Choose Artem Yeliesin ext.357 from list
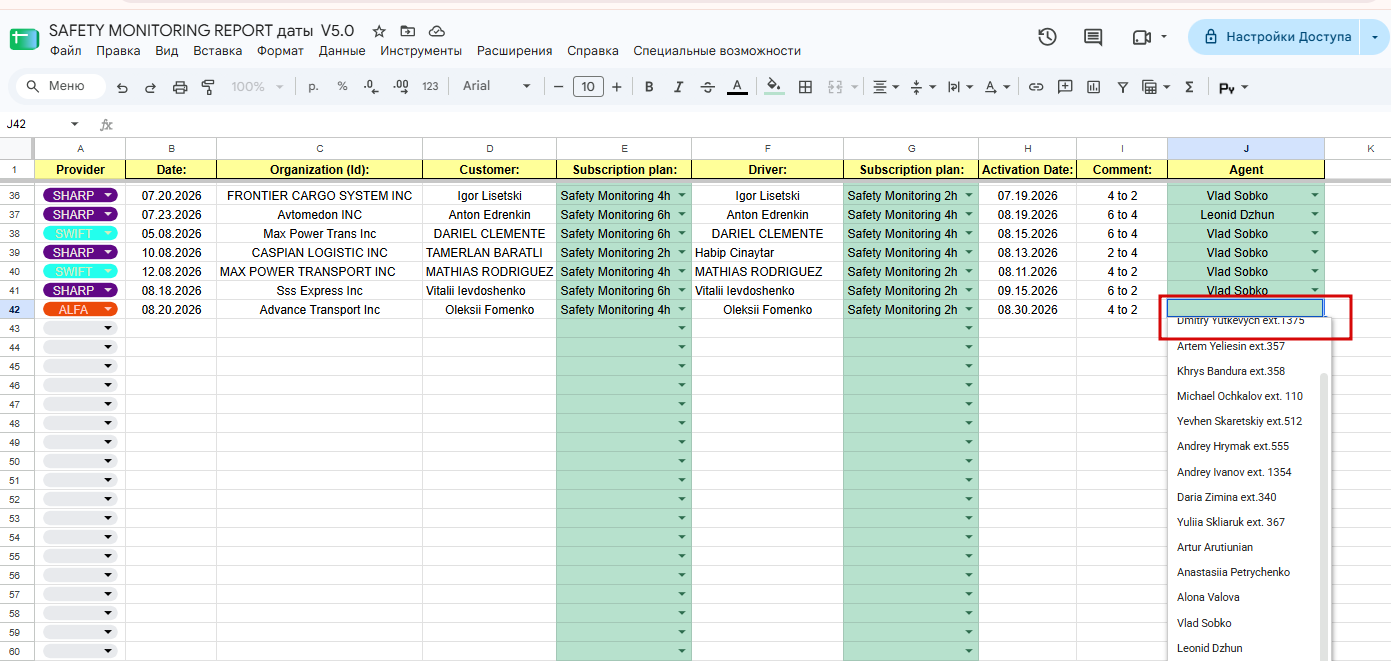 (x=1231, y=346)
